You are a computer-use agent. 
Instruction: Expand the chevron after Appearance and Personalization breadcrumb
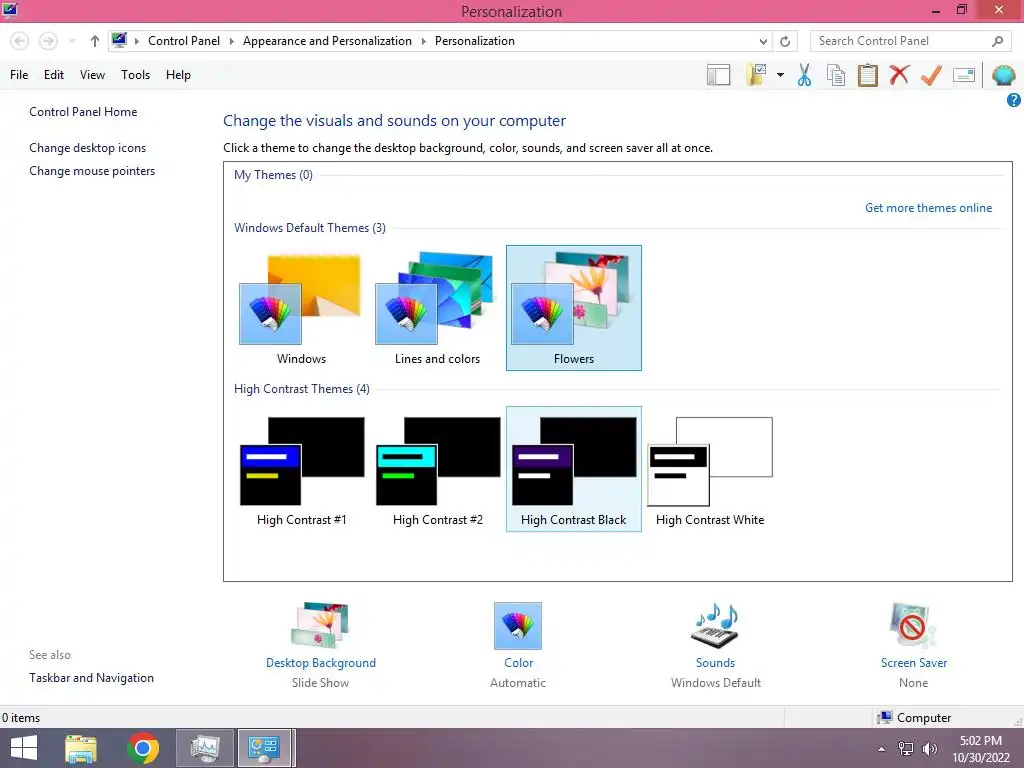pos(423,41)
